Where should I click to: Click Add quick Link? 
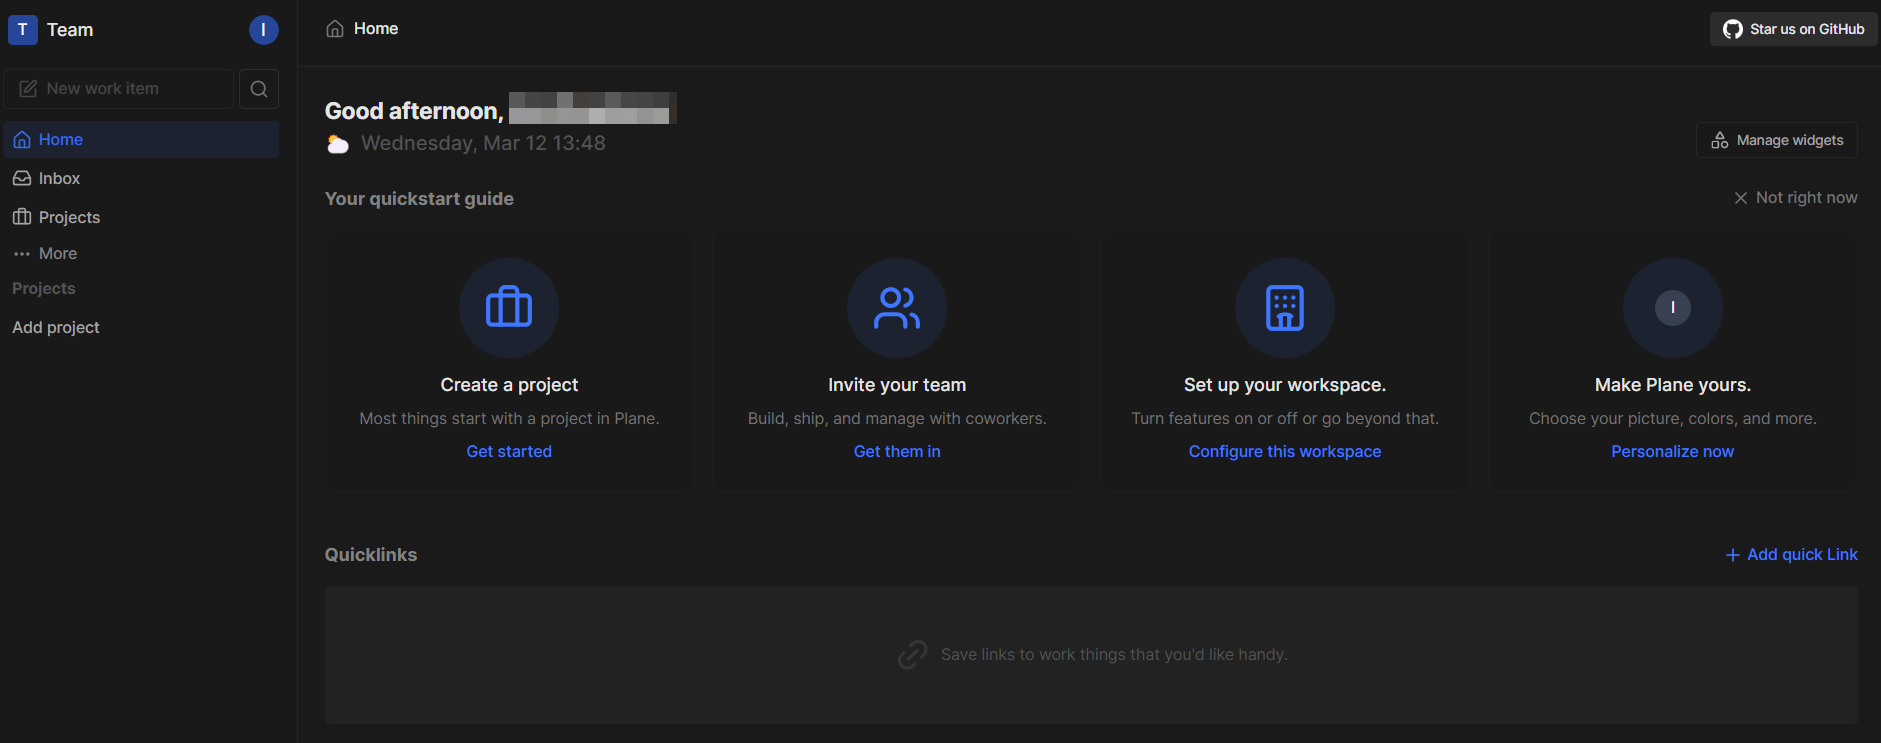[1791, 555]
